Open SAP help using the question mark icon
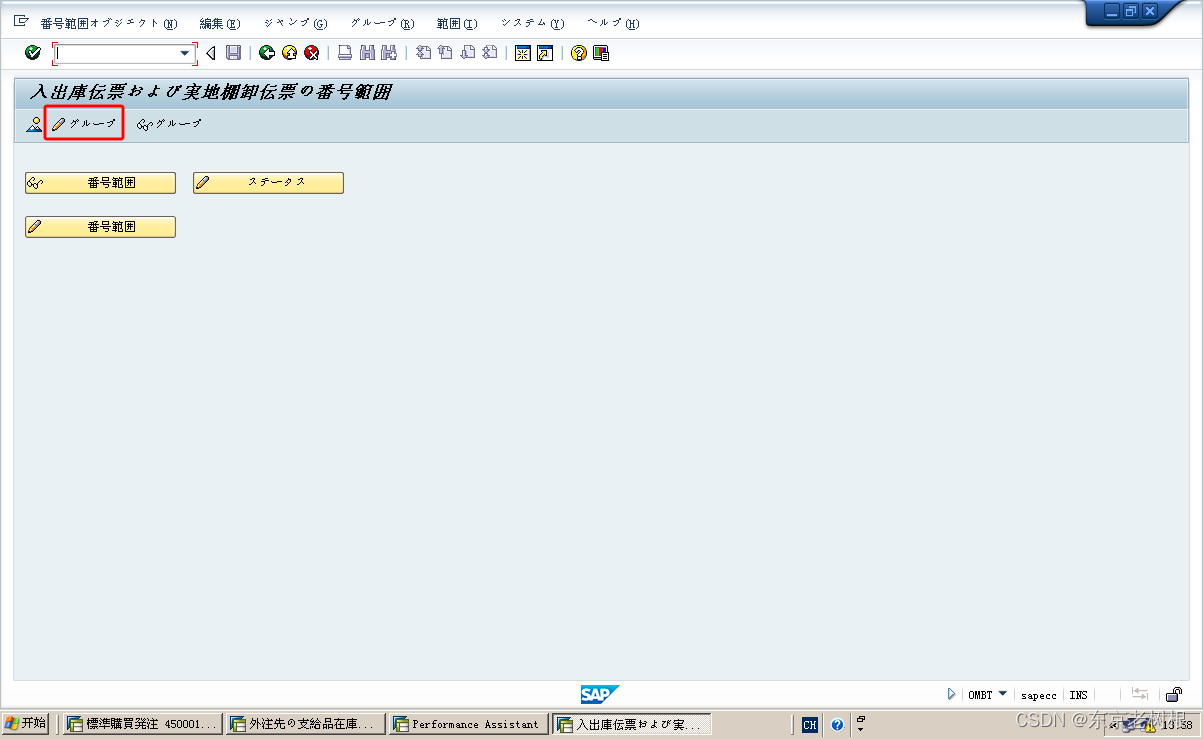The height and width of the screenshot is (739, 1203). (578, 52)
